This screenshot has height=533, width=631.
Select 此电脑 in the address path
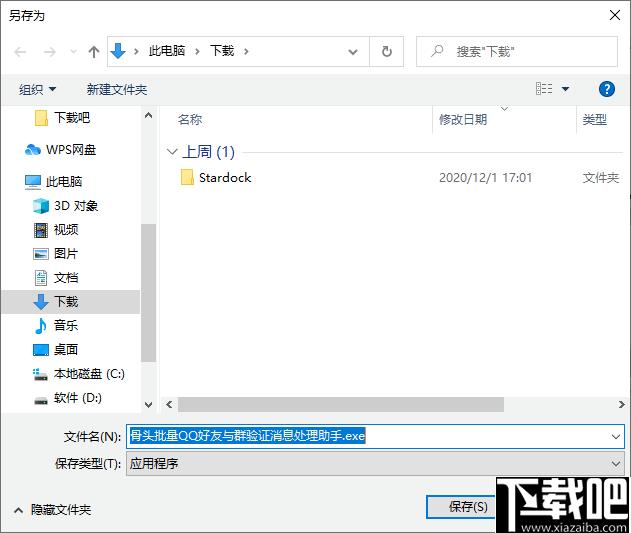[167, 51]
